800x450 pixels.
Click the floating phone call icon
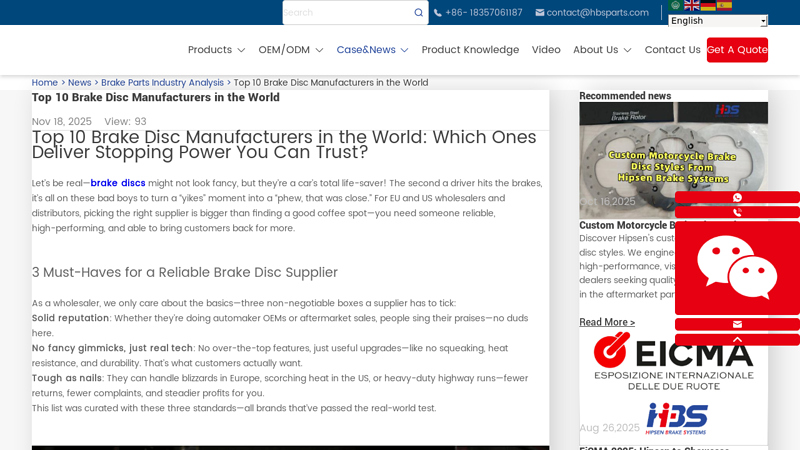[x=737, y=212]
